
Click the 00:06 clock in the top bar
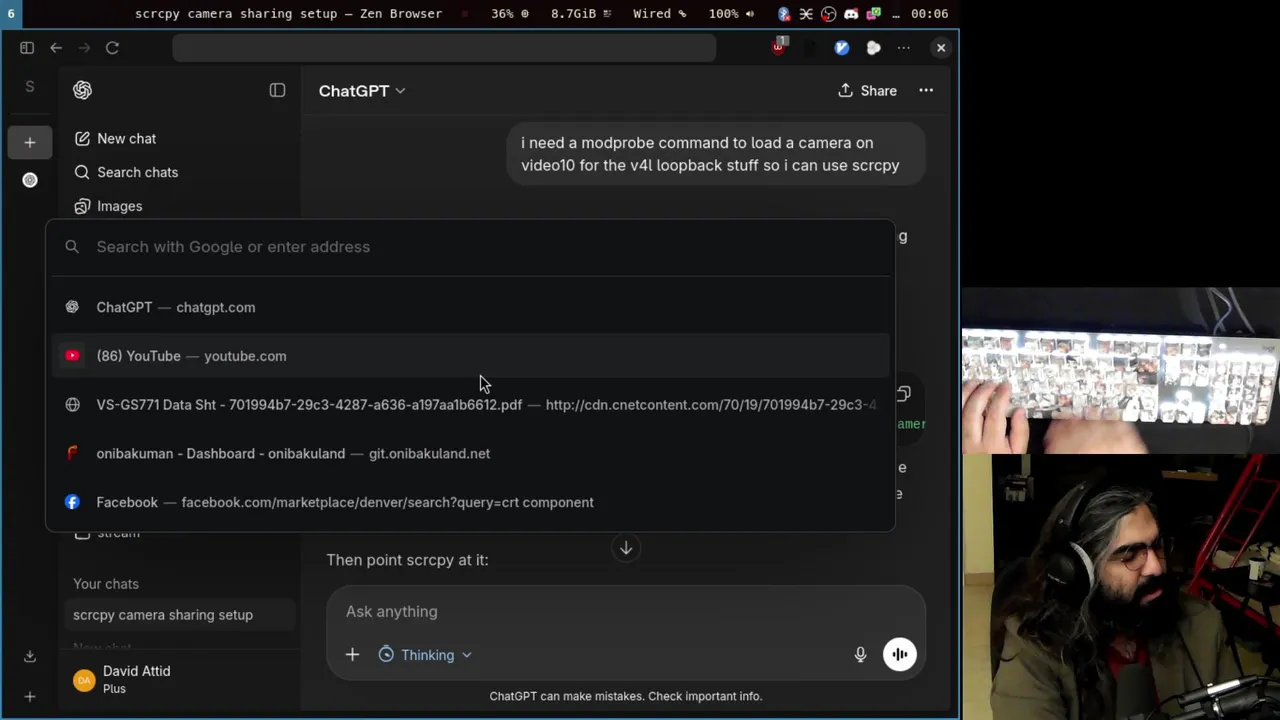[929, 14]
